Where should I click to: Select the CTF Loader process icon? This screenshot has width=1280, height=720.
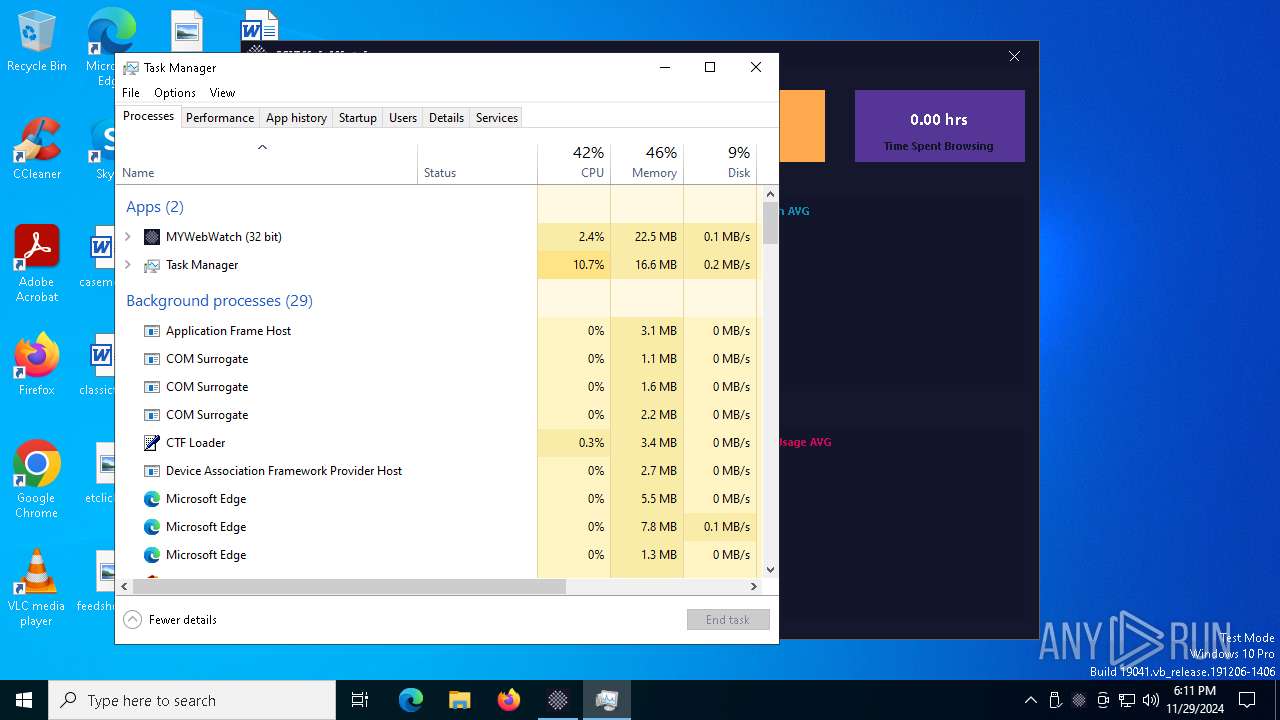(152, 443)
